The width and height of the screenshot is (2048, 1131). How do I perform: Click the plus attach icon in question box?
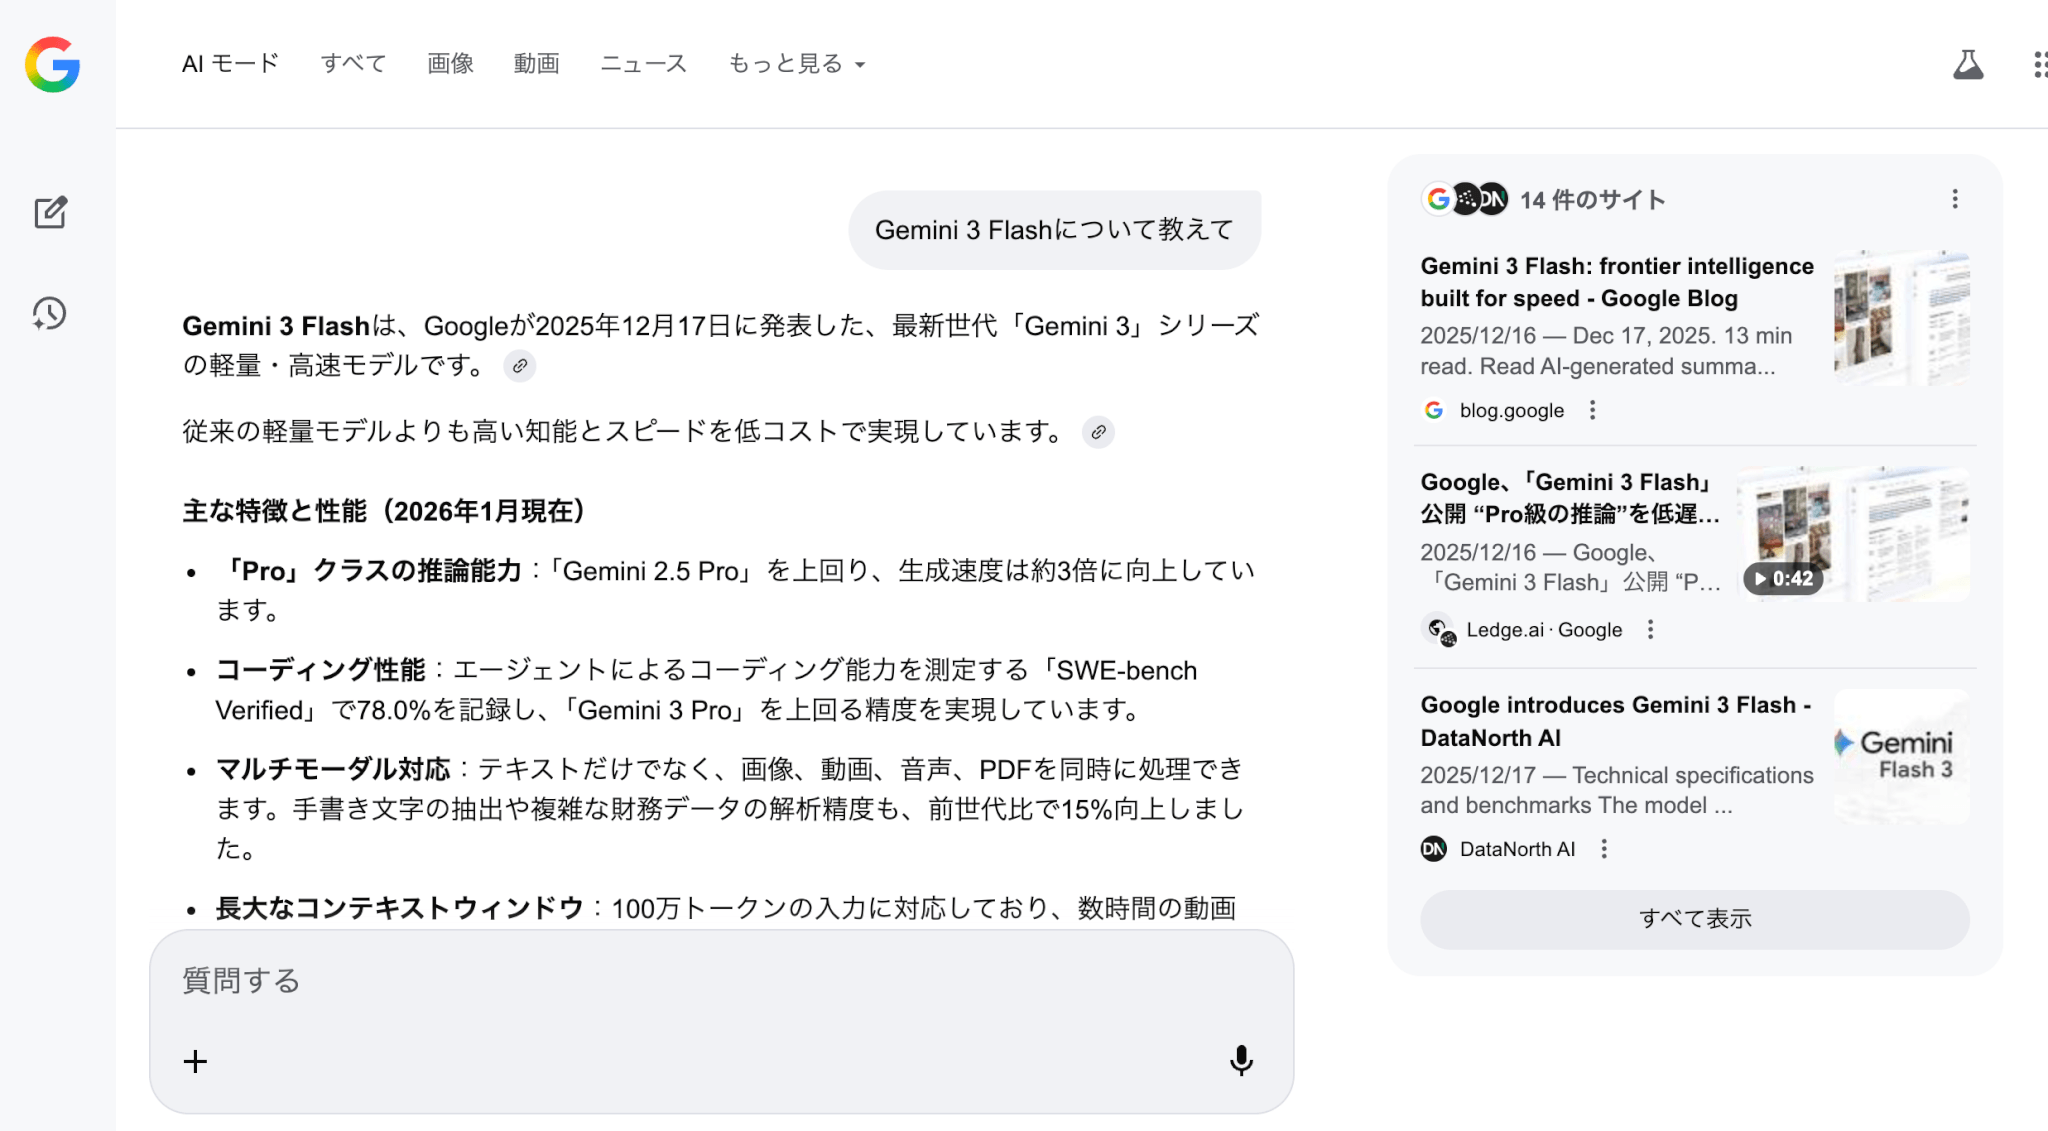(x=196, y=1061)
